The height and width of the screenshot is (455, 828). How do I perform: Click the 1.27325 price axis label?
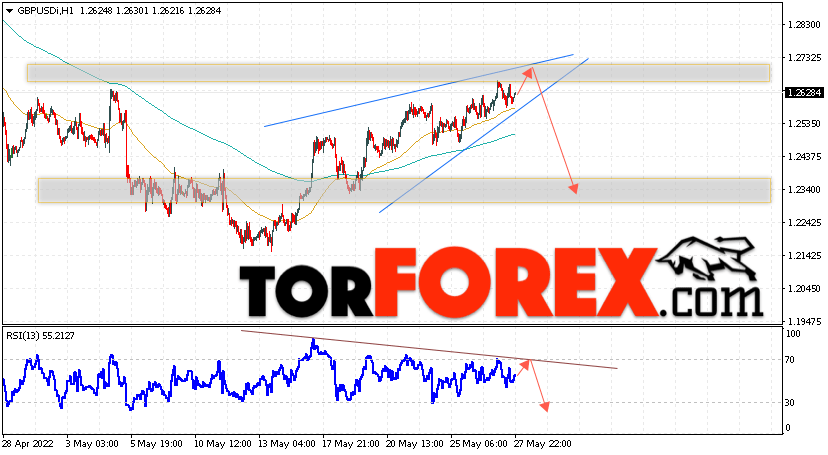click(804, 58)
